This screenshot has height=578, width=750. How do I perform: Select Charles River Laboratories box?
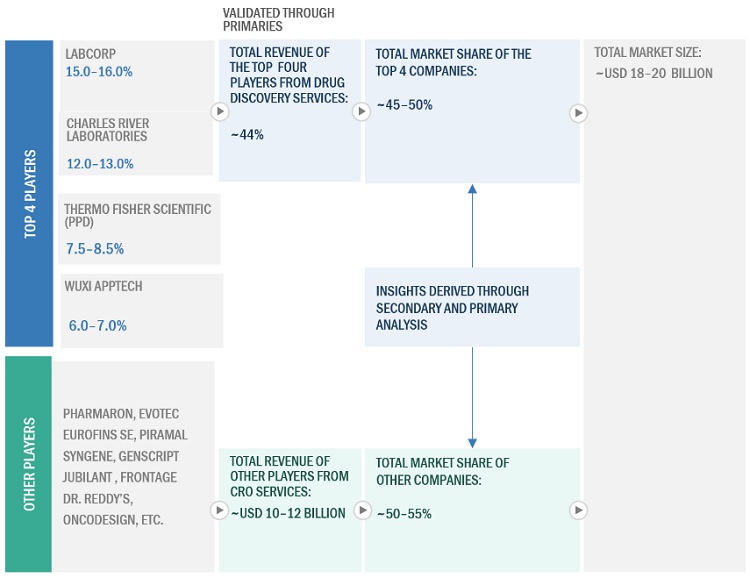coord(135,143)
